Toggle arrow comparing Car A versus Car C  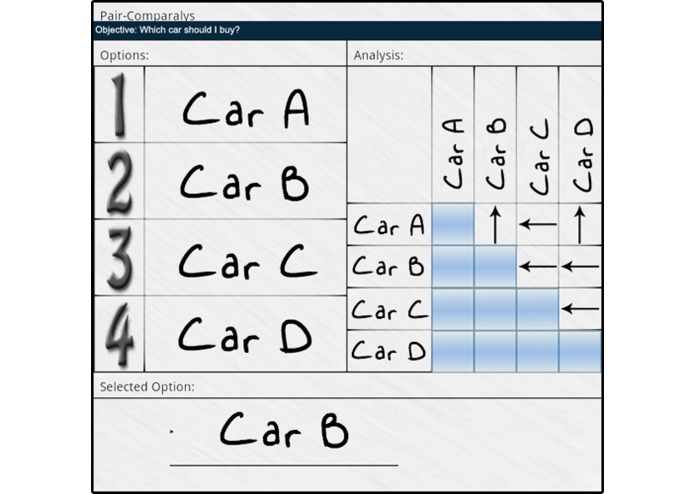tap(538, 224)
